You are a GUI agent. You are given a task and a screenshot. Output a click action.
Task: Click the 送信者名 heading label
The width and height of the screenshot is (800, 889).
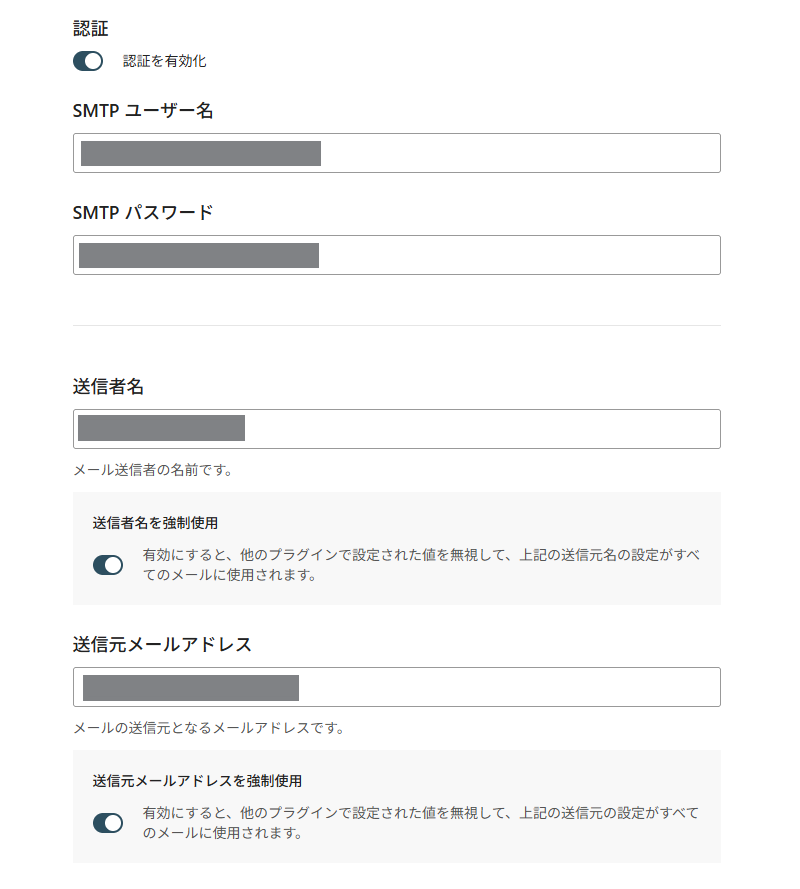point(108,387)
